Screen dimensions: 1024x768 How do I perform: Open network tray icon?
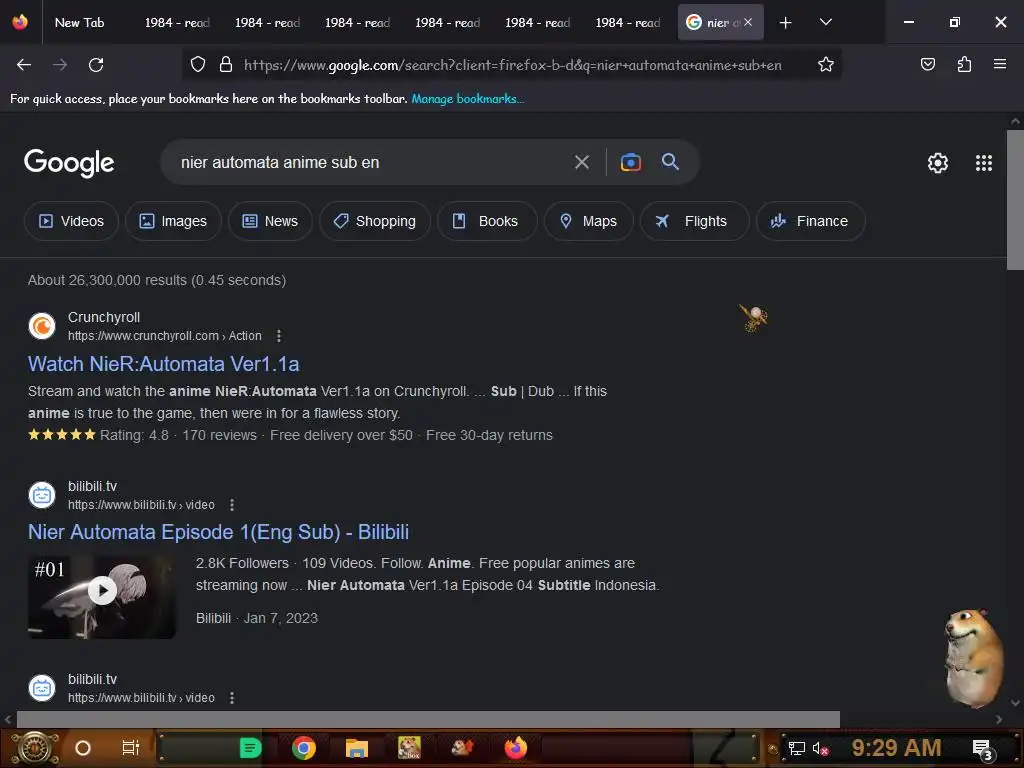click(x=796, y=748)
